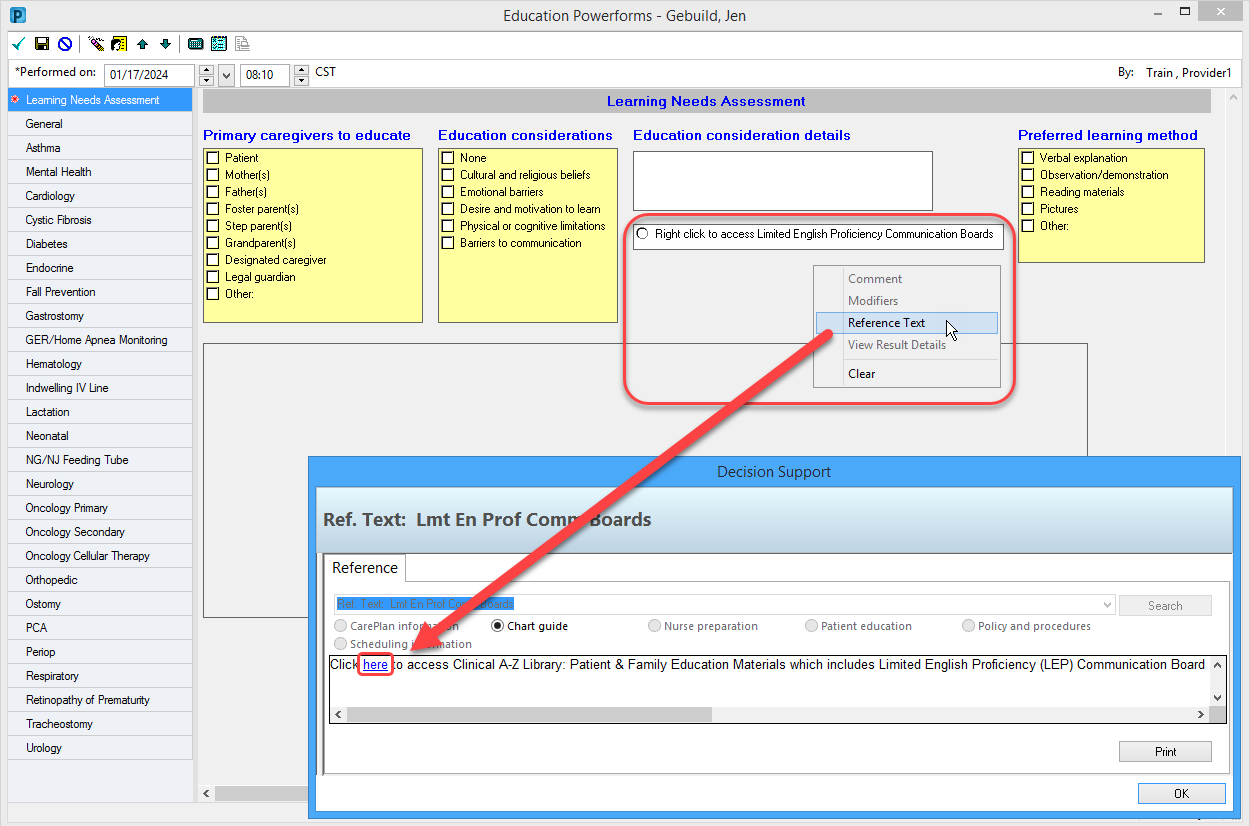Open the calculator icon in toolbar
Image resolution: width=1250 pixels, height=826 pixels.
click(x=196, y=44)
